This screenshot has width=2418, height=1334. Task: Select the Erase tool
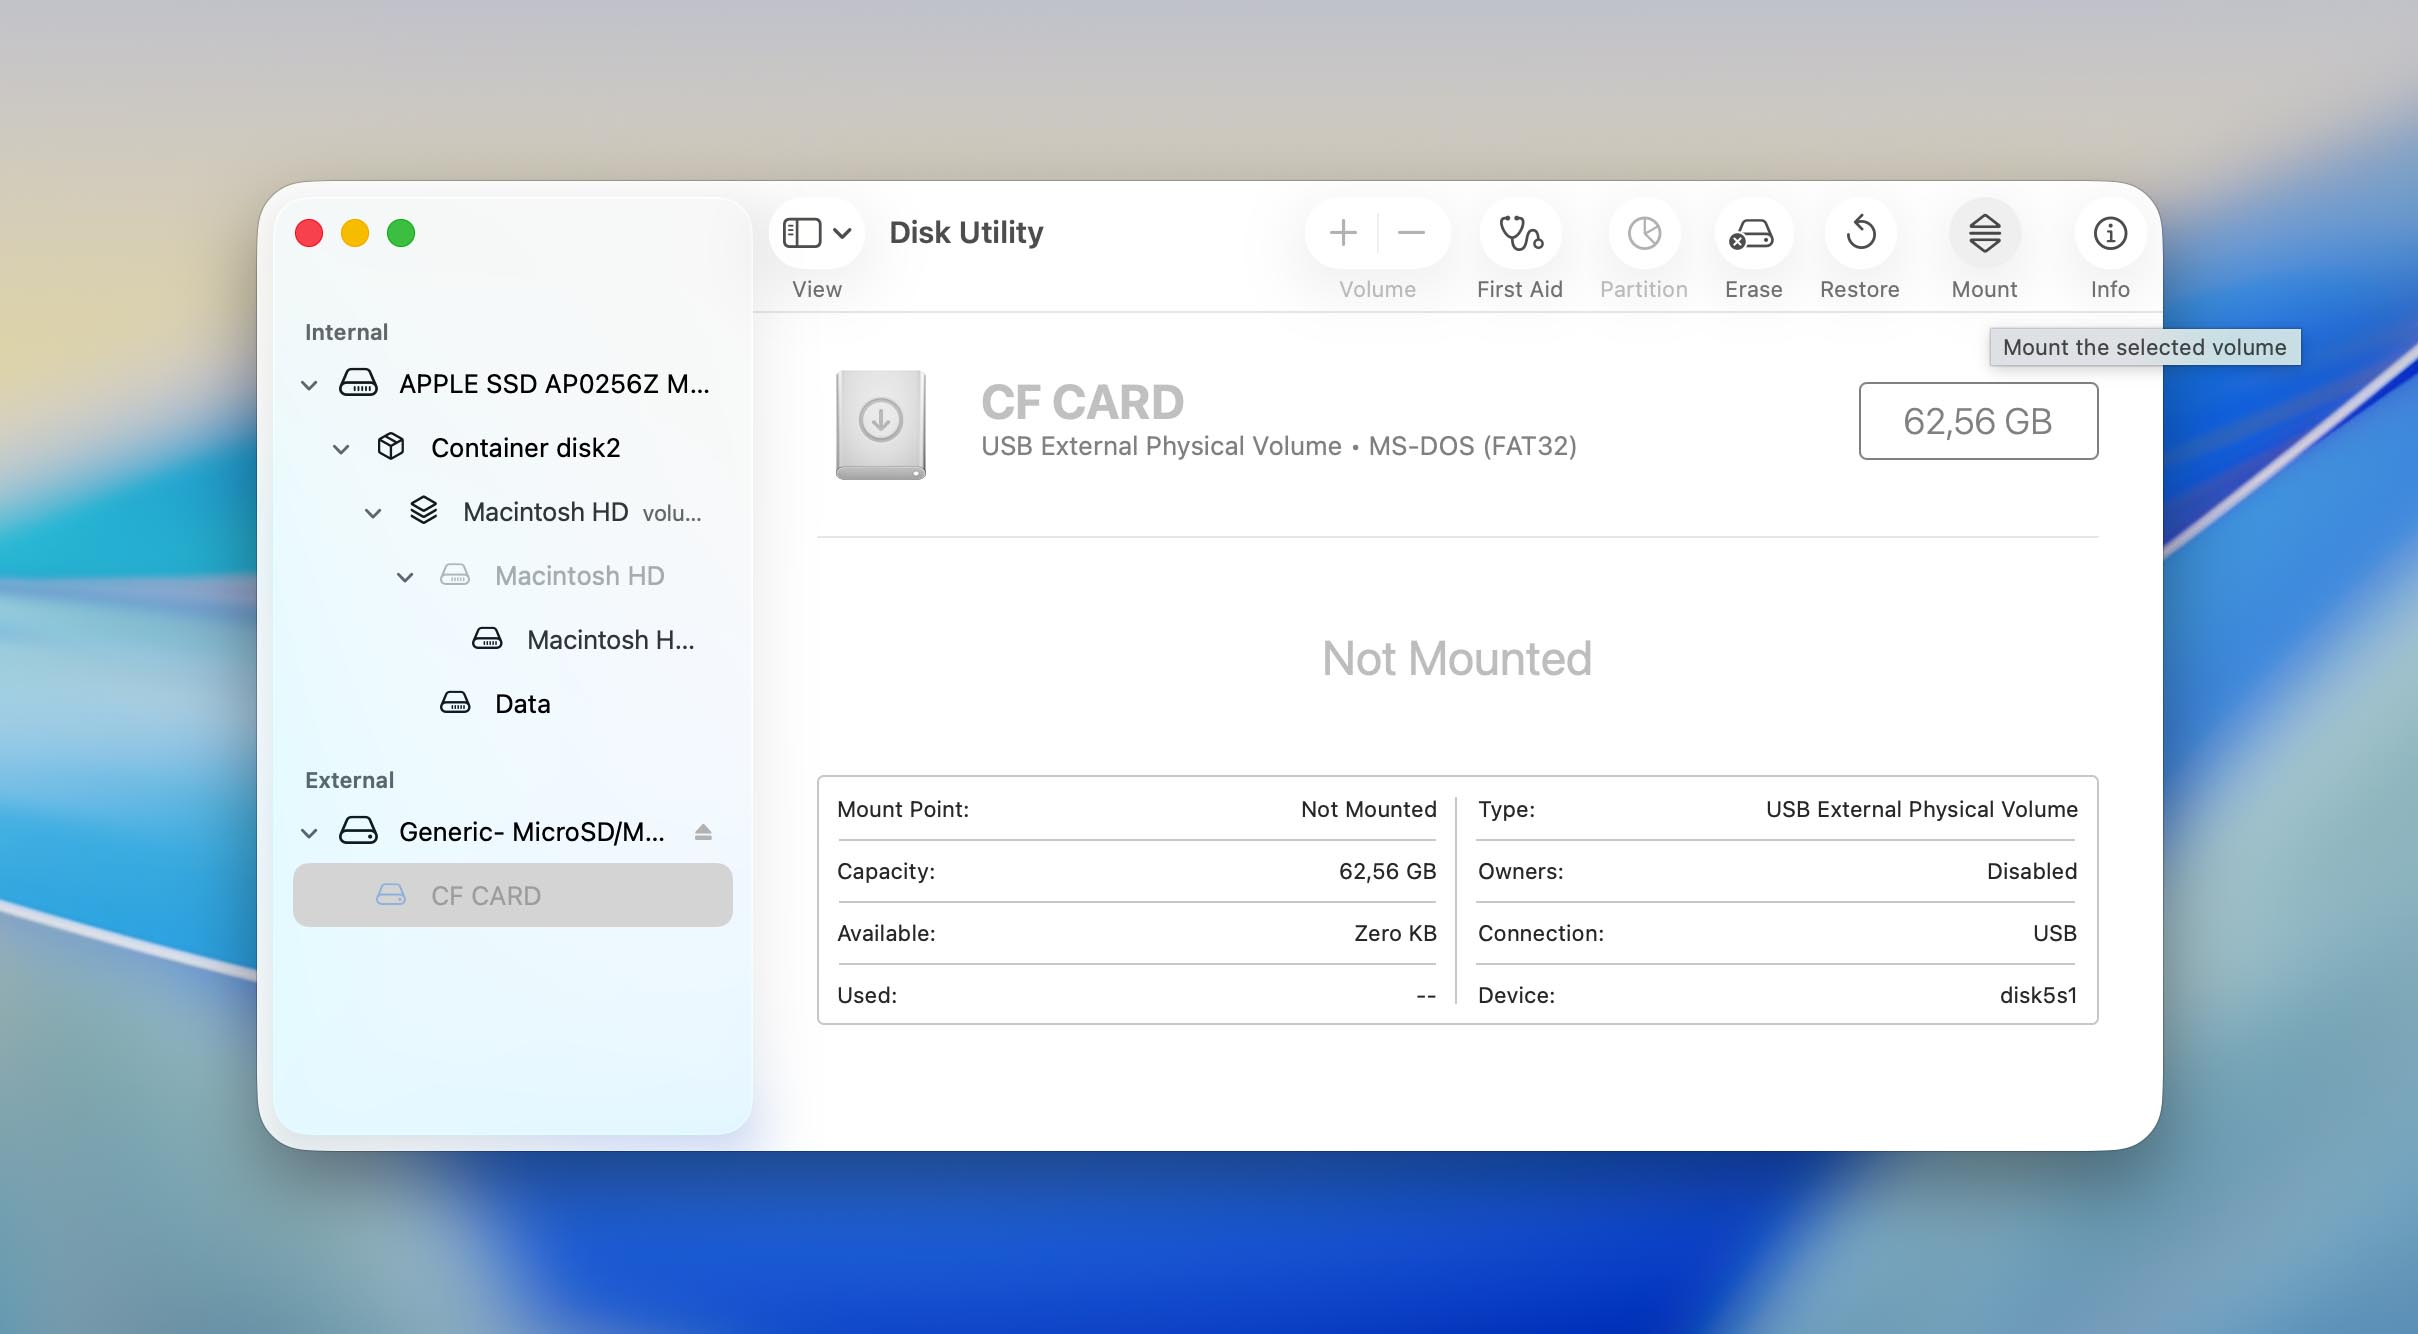[1752, 233]
